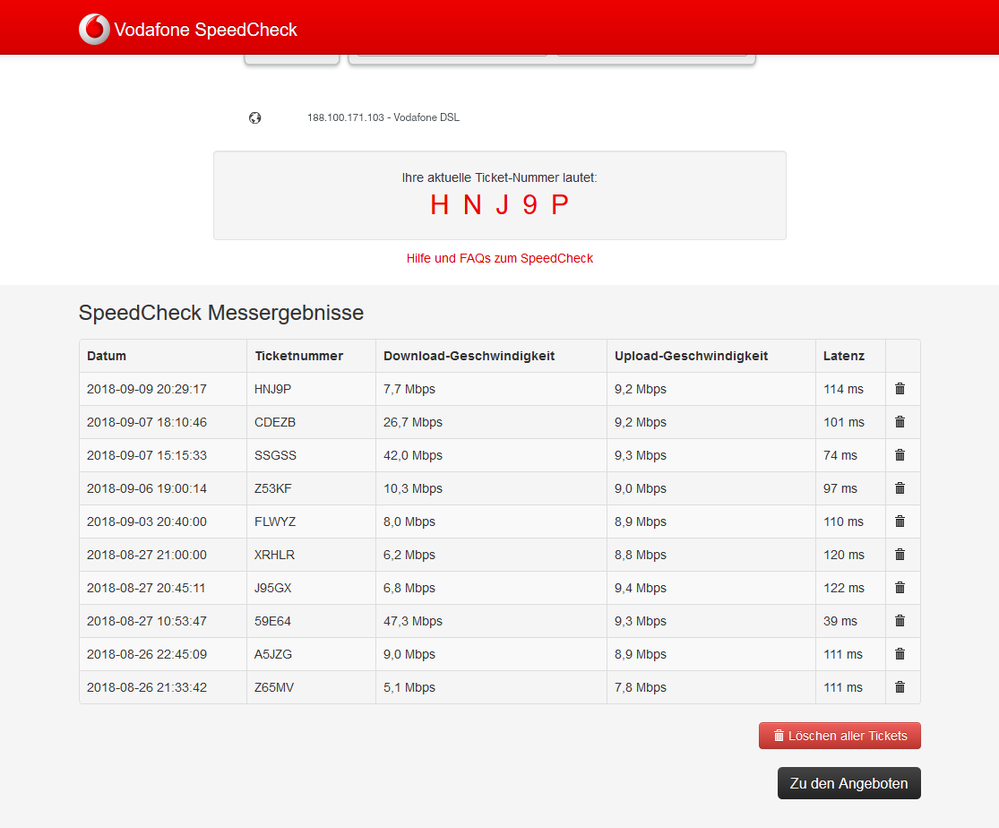Click download value 47,3 Mbps

coord(413,621)
